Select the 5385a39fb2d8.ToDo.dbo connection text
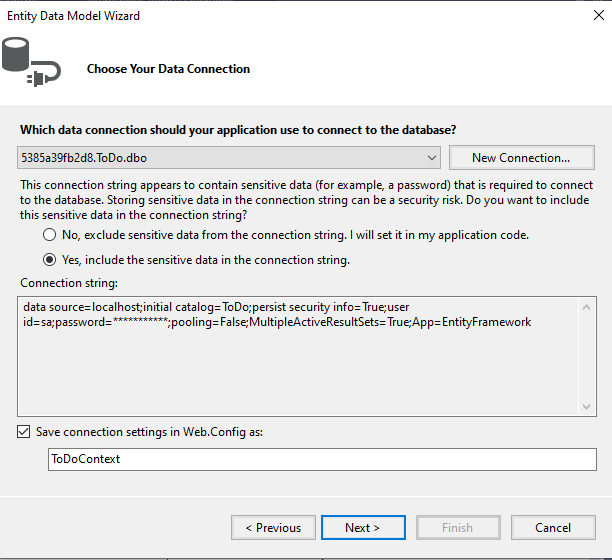The width and height of the screenshot is (612, 560). [85, 158]
